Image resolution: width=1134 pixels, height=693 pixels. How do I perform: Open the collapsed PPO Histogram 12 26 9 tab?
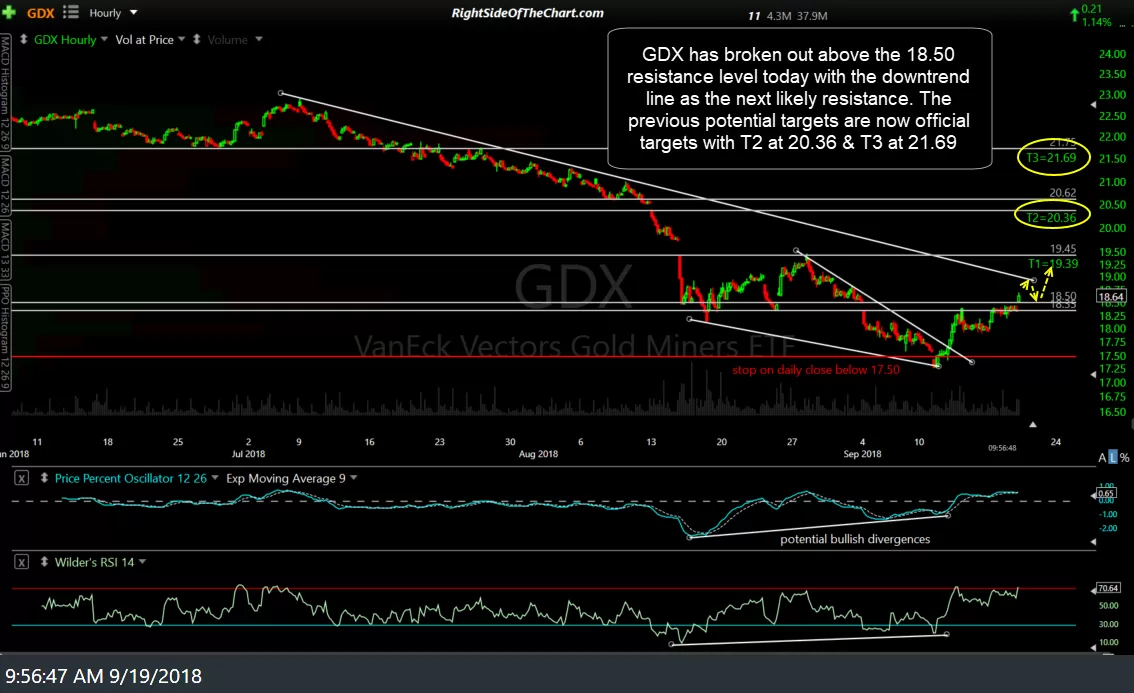tap(5, 338)
